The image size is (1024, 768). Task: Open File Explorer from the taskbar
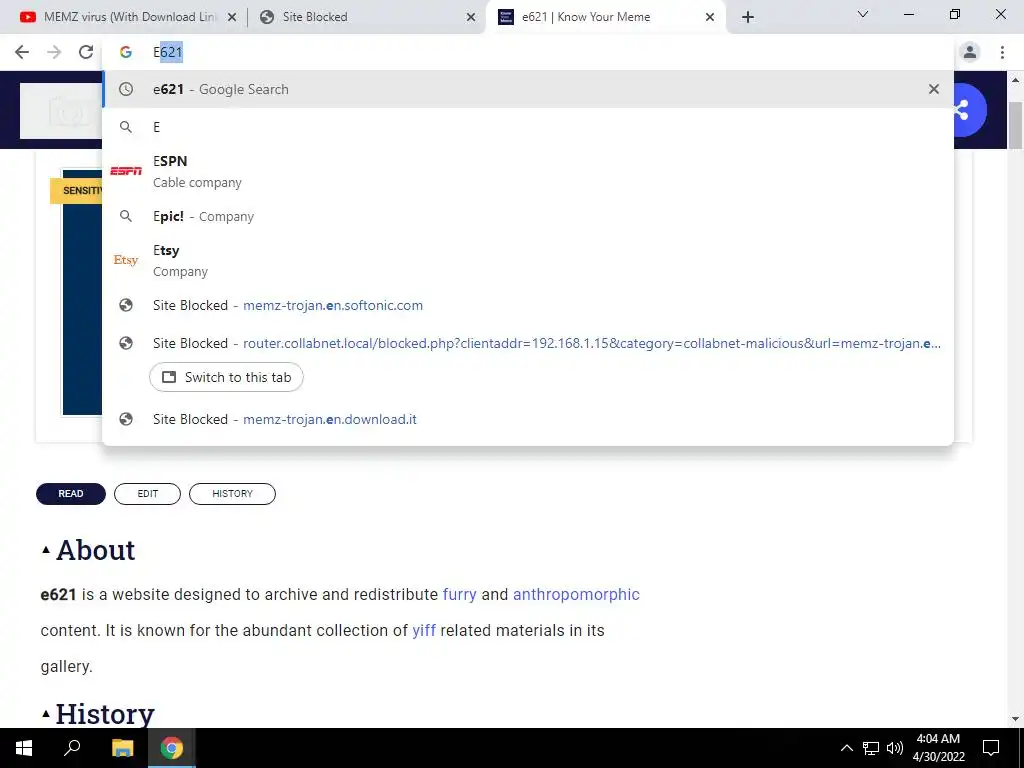(122, 748)
